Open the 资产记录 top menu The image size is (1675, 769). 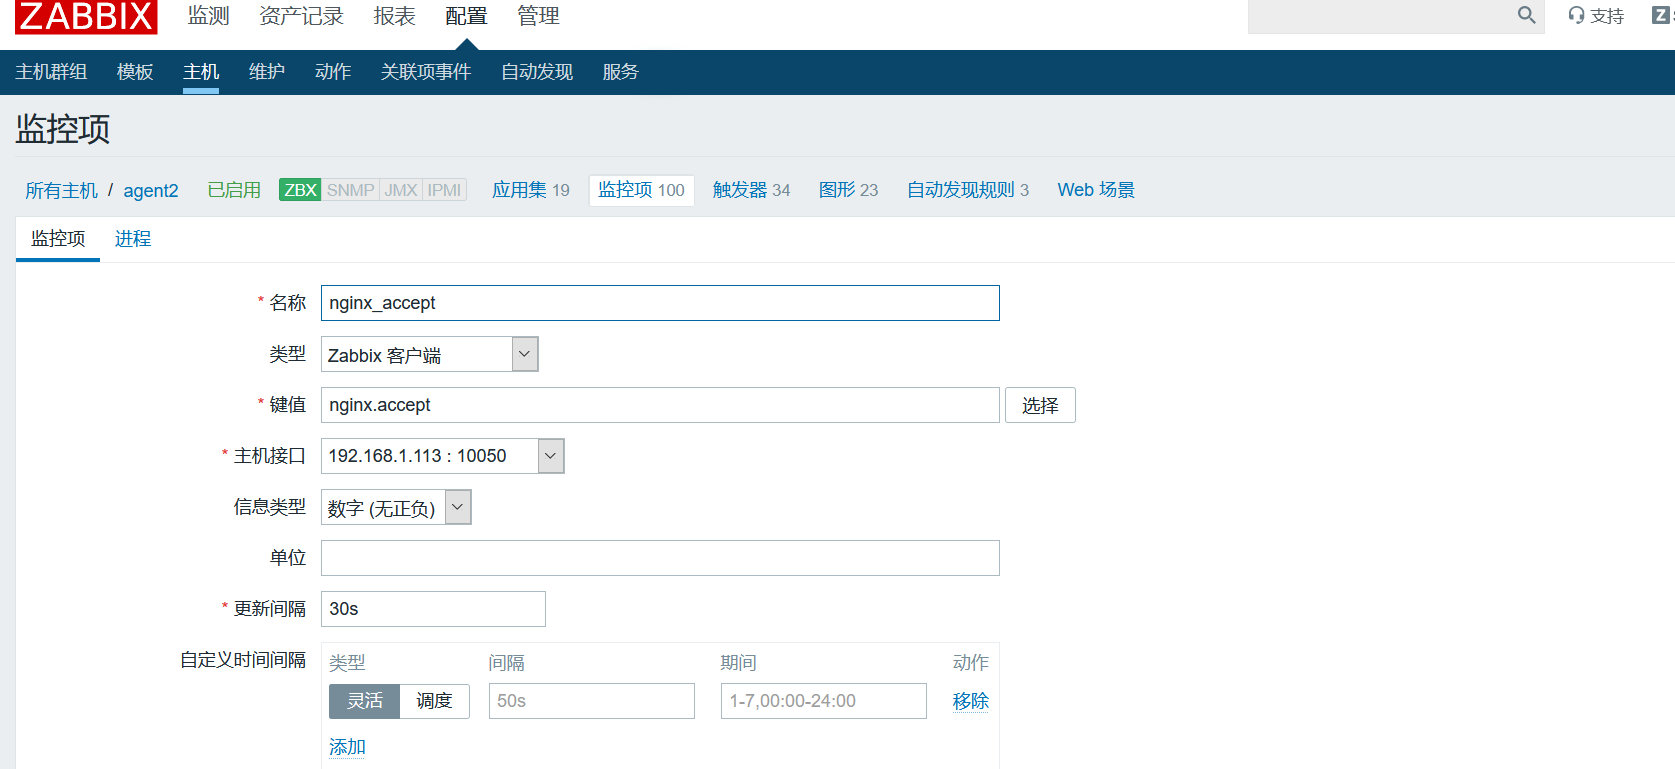[x=301, y=16]
